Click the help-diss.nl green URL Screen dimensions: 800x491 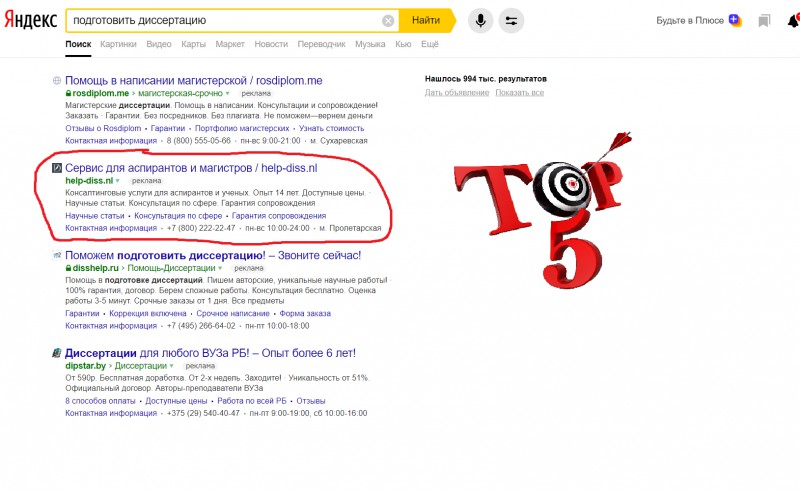[x=89, y=181]
